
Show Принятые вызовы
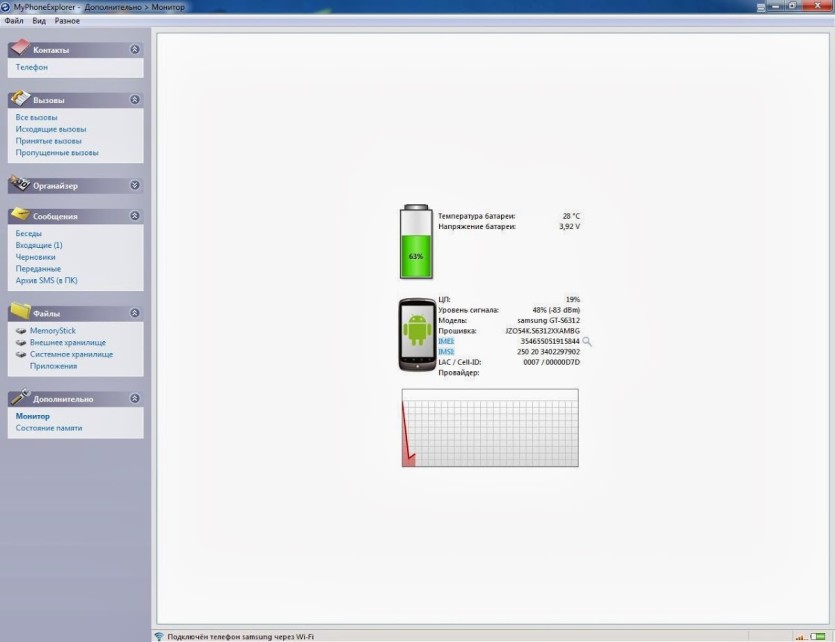[48, 141]
